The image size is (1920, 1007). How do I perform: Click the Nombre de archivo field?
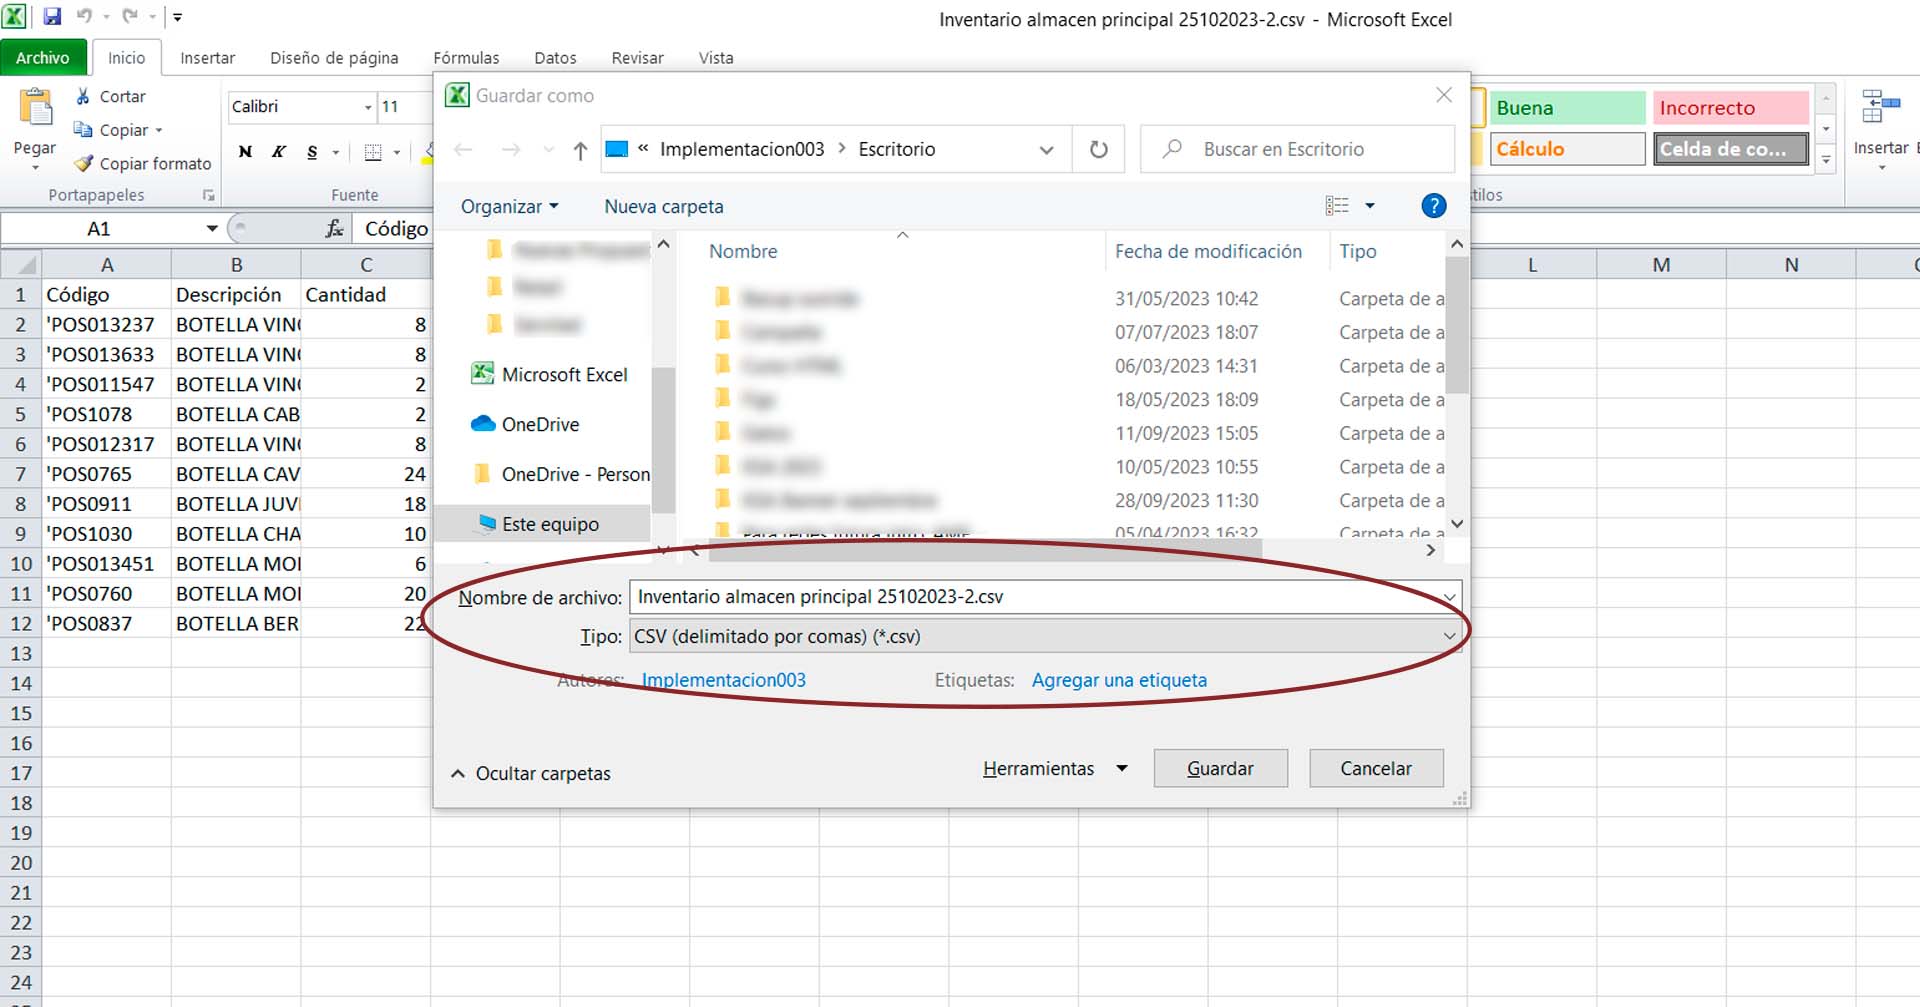coord(1035,597)
